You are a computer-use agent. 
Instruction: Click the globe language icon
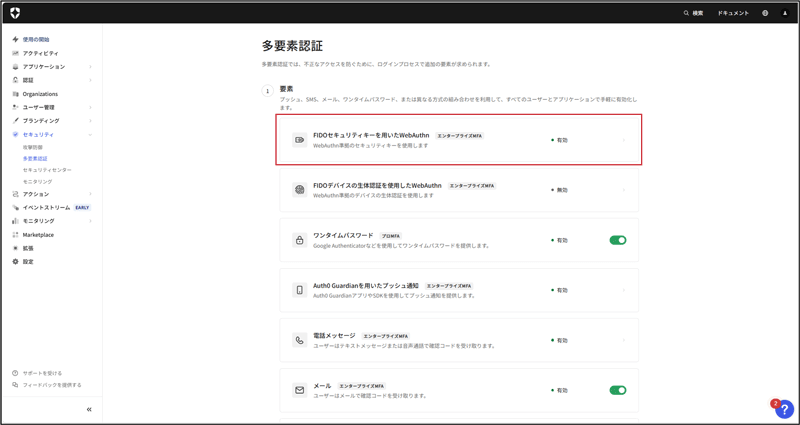(x=765, y=13)
